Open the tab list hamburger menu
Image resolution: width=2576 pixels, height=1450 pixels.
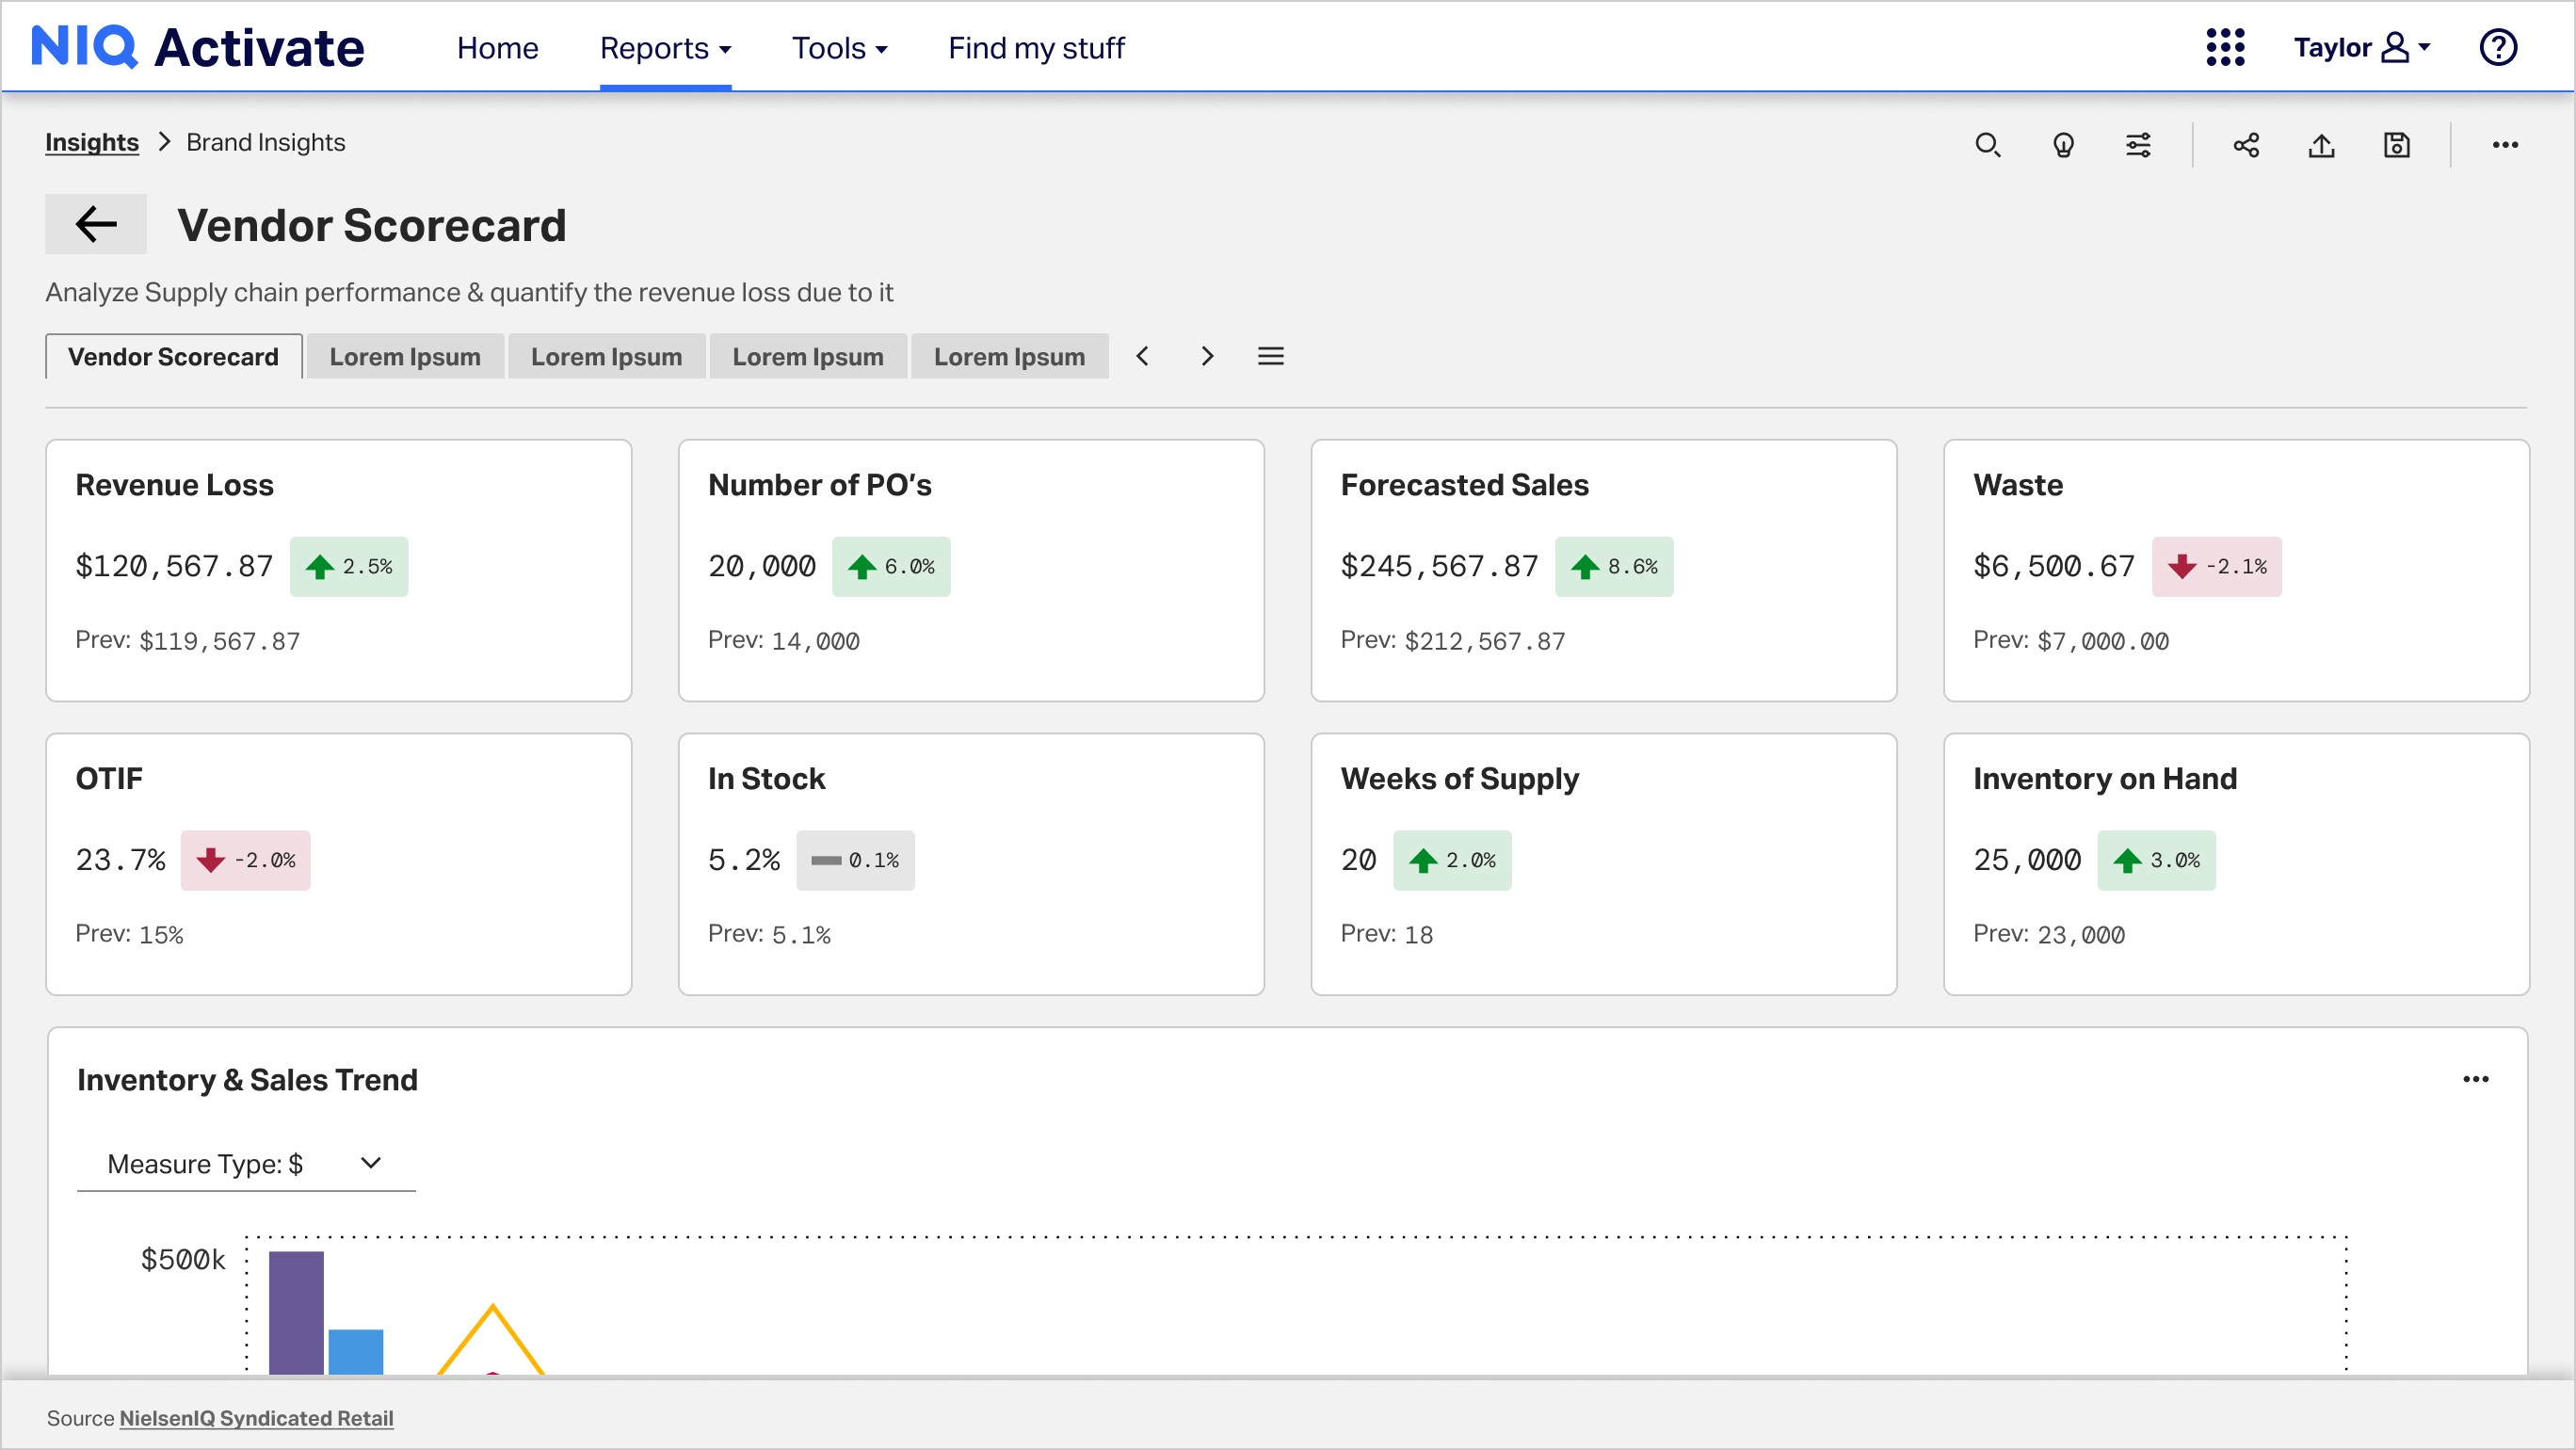coord(1270,356)
